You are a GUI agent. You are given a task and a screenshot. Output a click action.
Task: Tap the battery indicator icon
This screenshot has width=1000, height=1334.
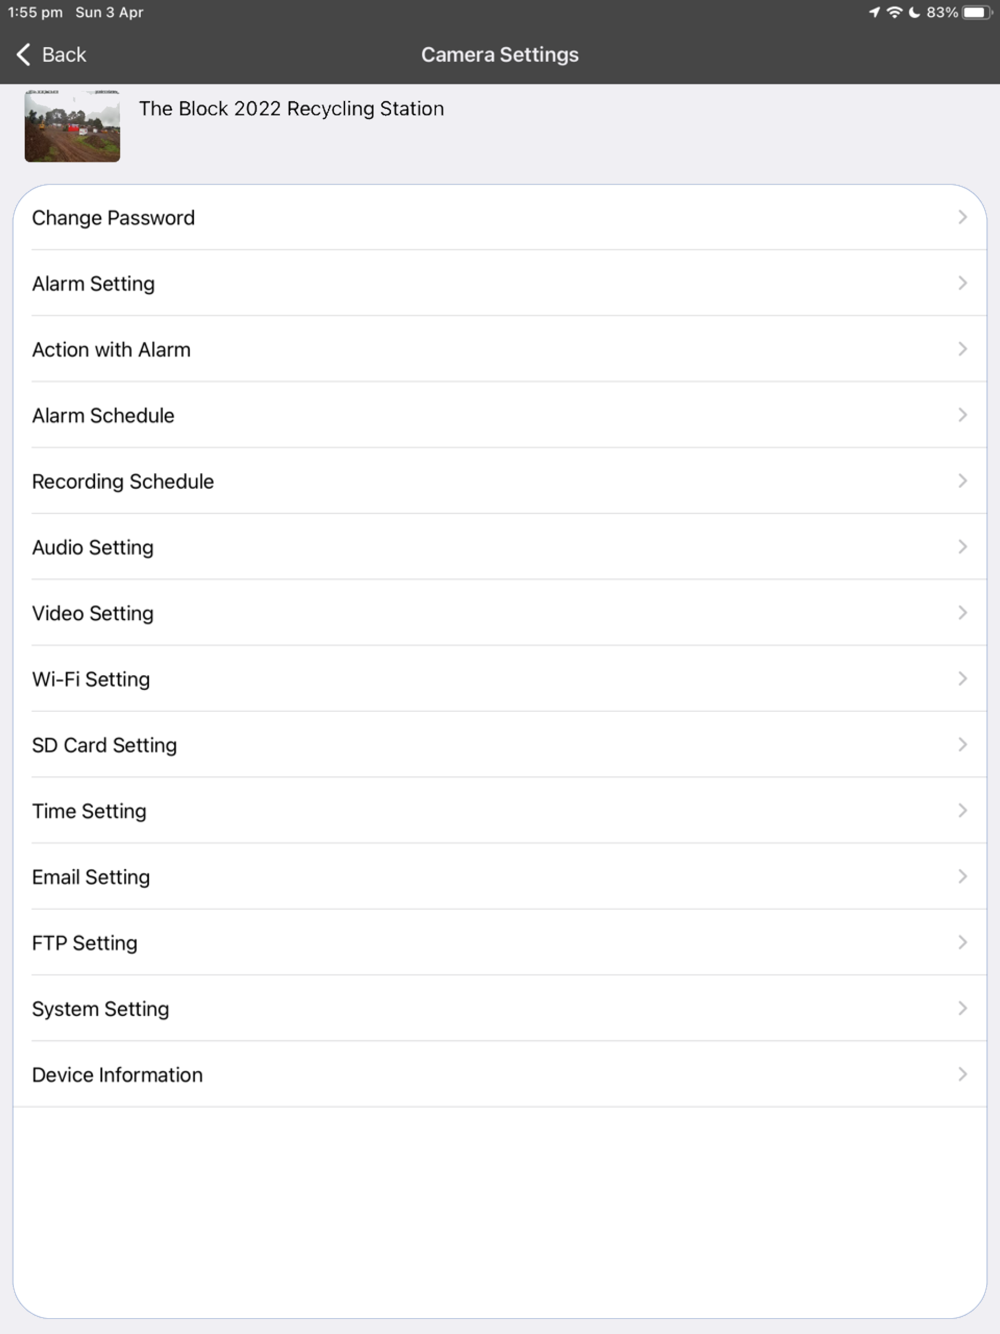(976, 12)
